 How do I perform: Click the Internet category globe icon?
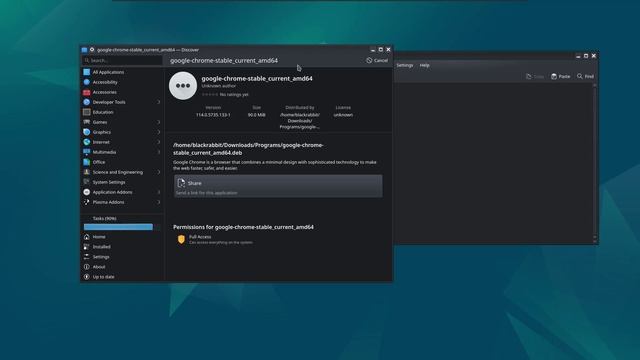[x=87, y=142]
